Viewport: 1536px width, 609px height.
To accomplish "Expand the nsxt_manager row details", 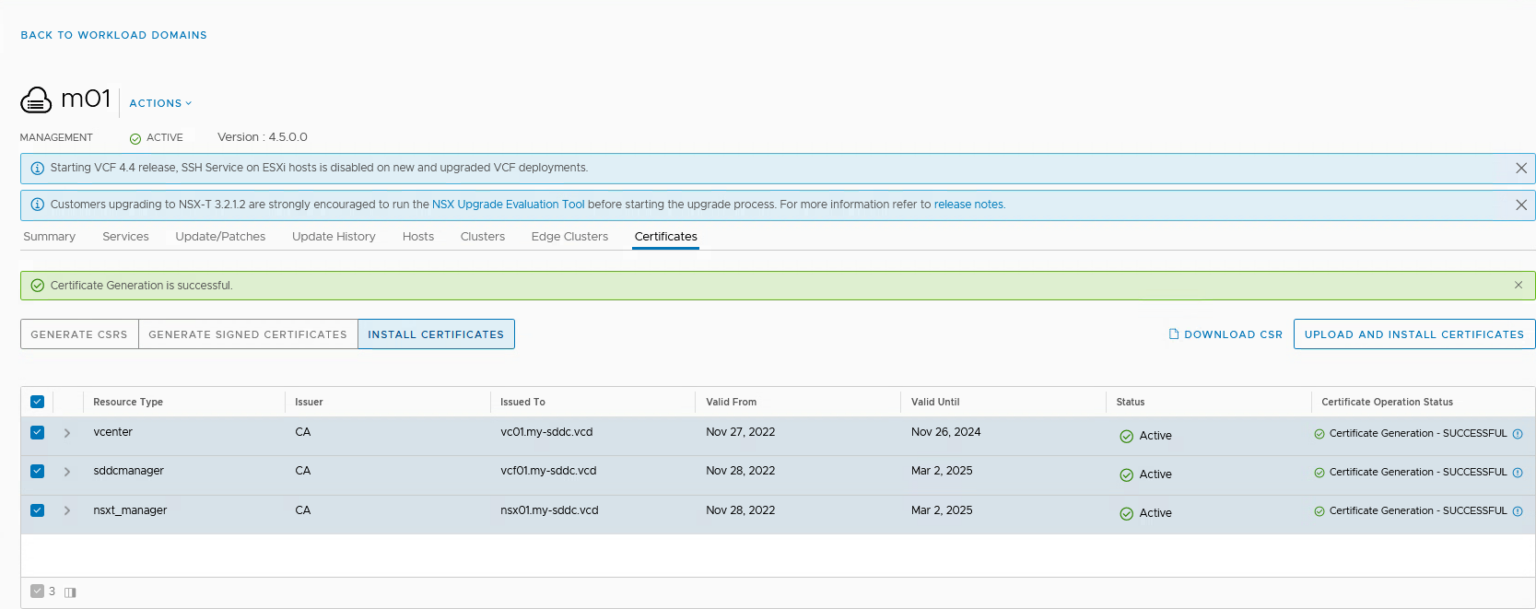I will [x=67, y=510].
